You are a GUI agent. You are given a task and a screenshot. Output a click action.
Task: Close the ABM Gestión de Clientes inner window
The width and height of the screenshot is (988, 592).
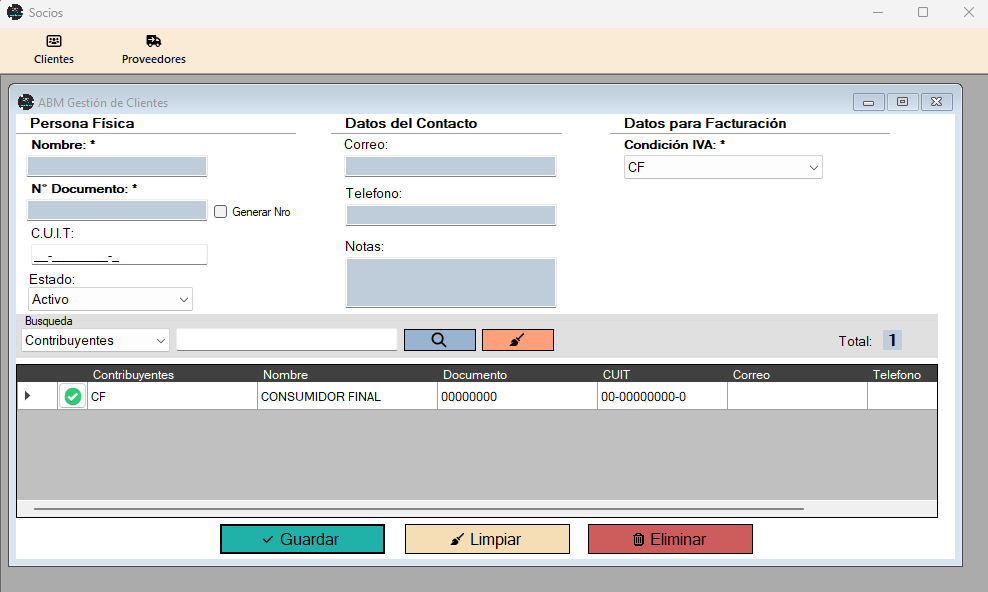coord(936,102)
